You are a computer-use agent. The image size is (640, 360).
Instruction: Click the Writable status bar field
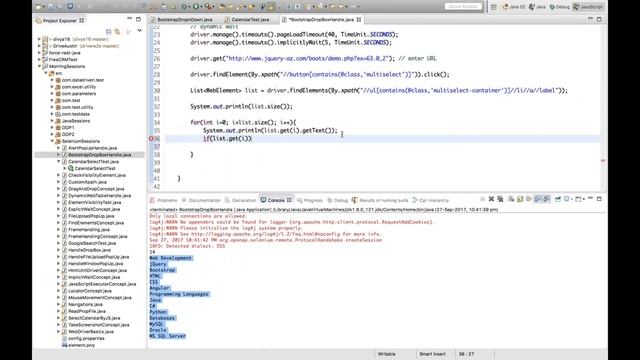[387, 354]
